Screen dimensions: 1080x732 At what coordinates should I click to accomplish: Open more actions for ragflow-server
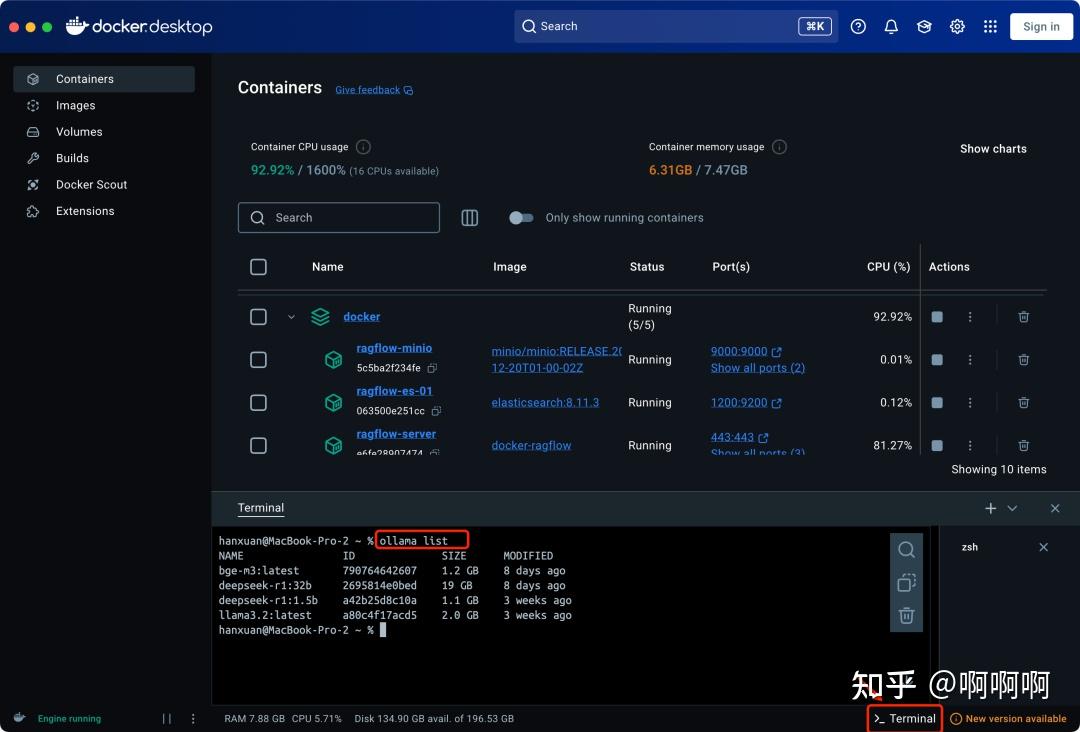coord(970,446)
